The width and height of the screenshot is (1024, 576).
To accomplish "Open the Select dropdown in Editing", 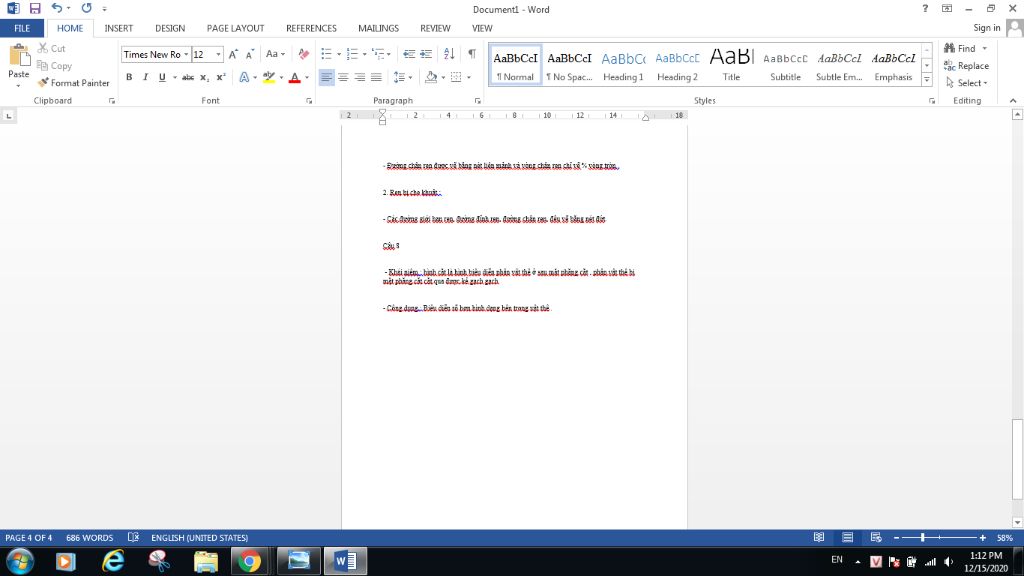I will coord(967,83).
